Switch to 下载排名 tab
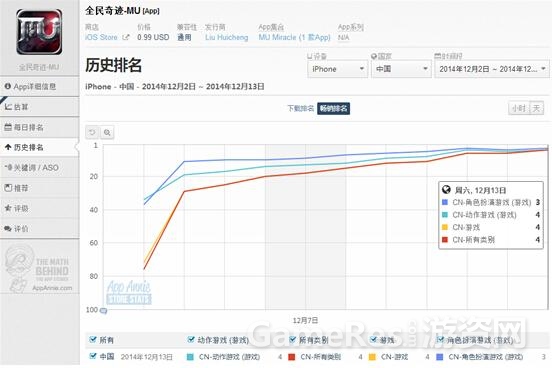The height and width of the screenshot is (368, 552). click(300, 108)
